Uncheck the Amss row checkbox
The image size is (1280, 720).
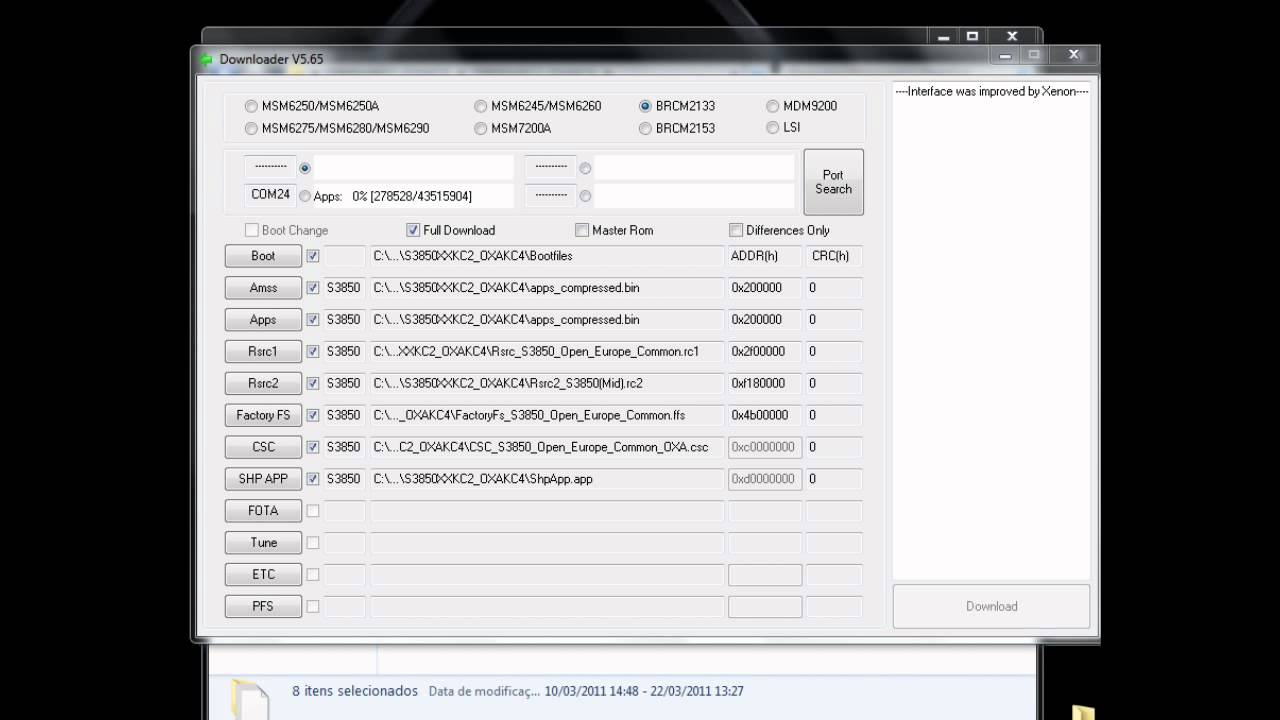(313, 288)
